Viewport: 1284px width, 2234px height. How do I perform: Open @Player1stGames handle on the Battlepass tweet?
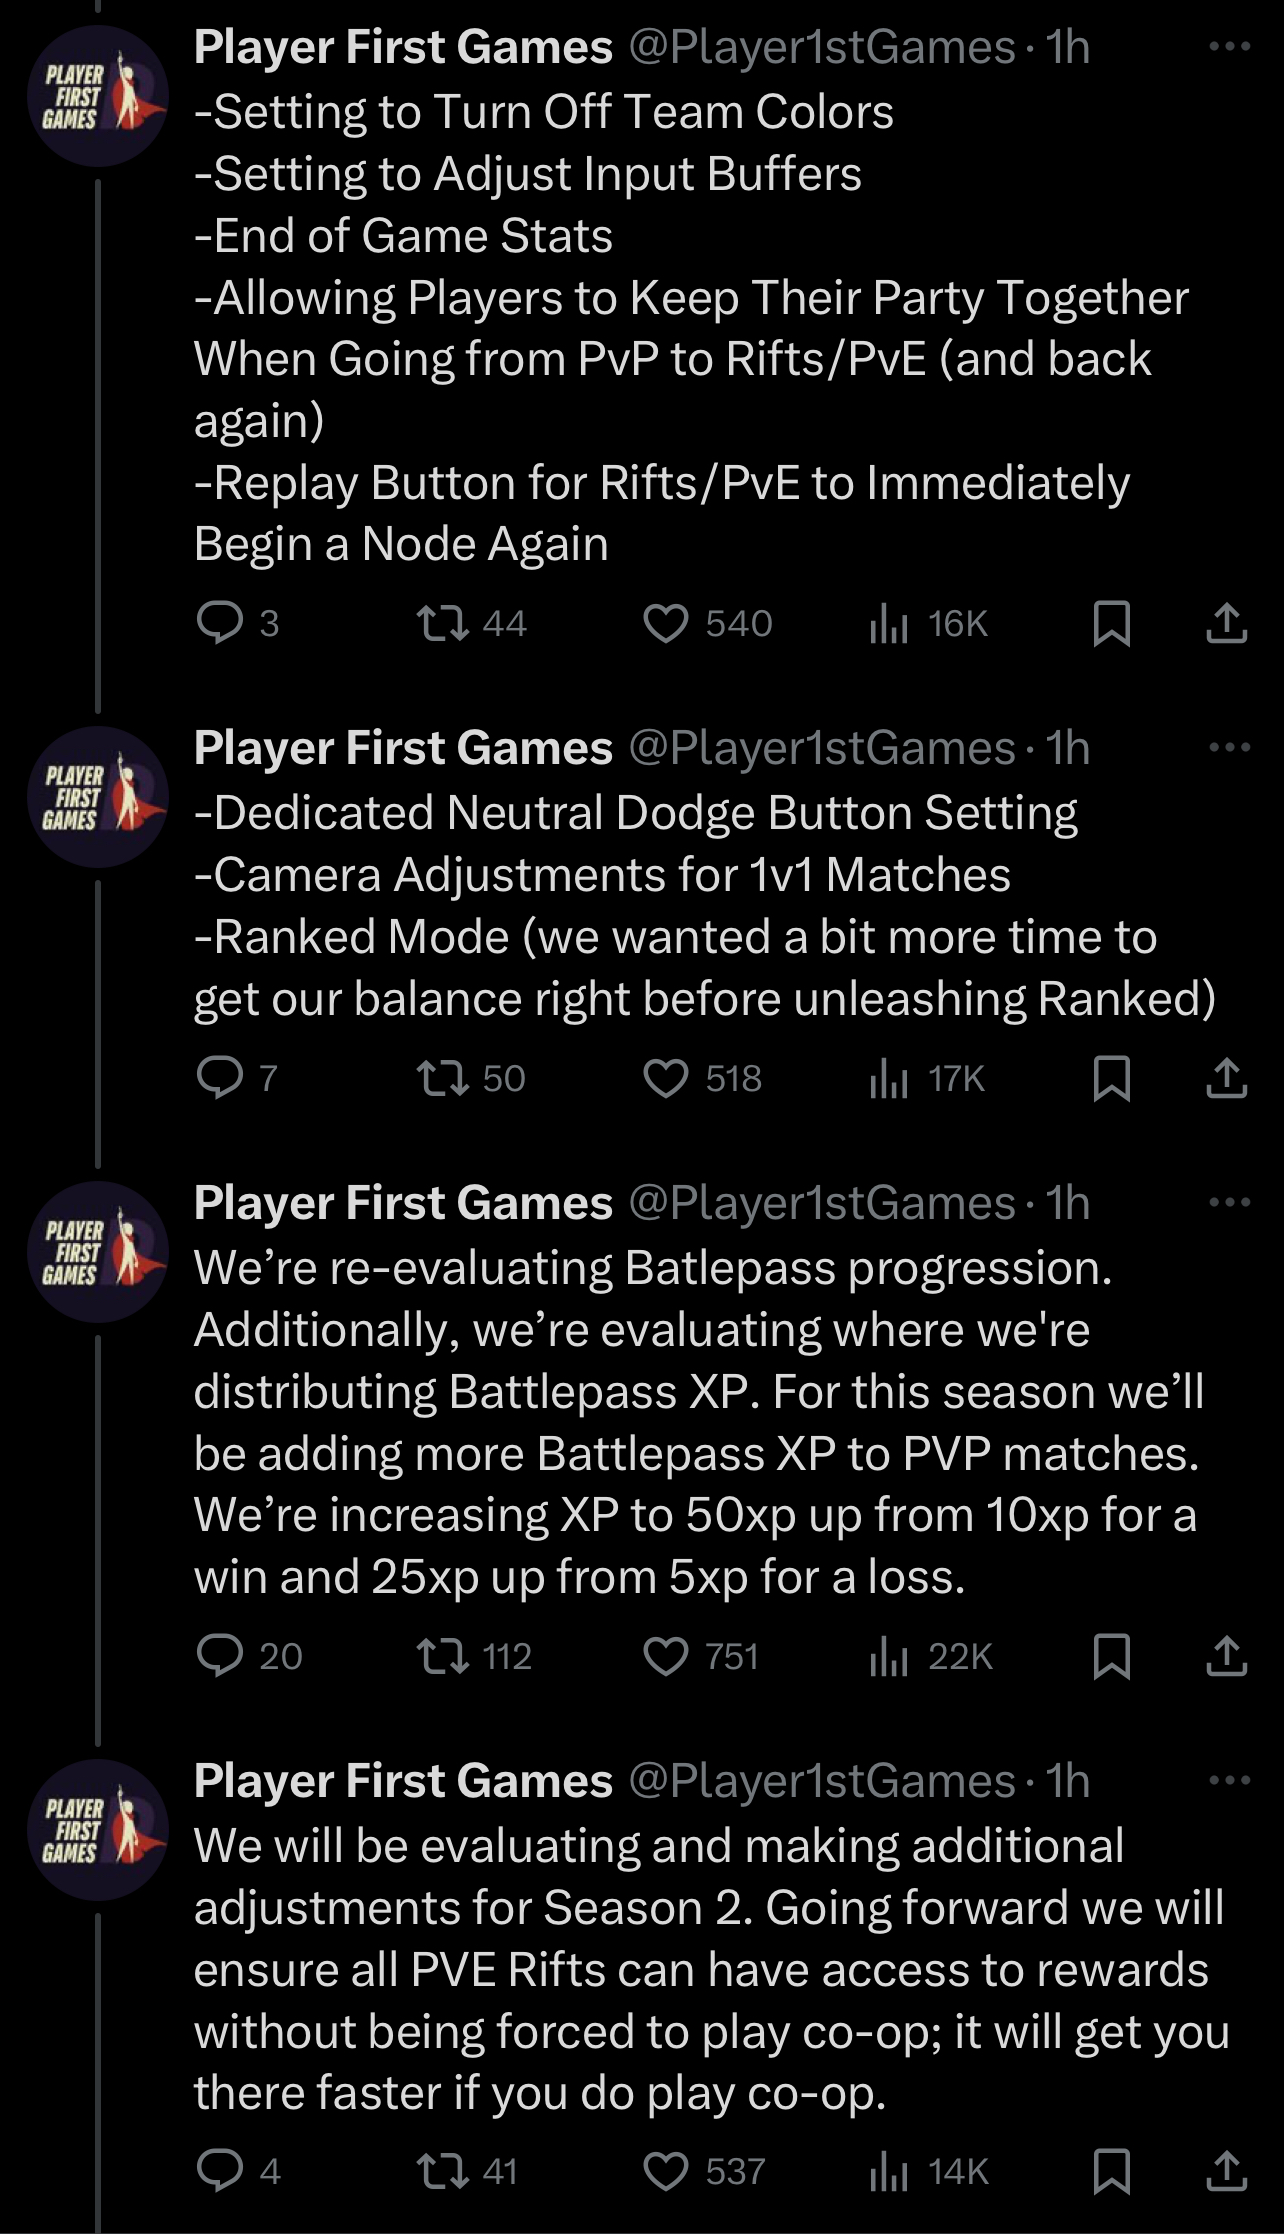[821, 1202]
